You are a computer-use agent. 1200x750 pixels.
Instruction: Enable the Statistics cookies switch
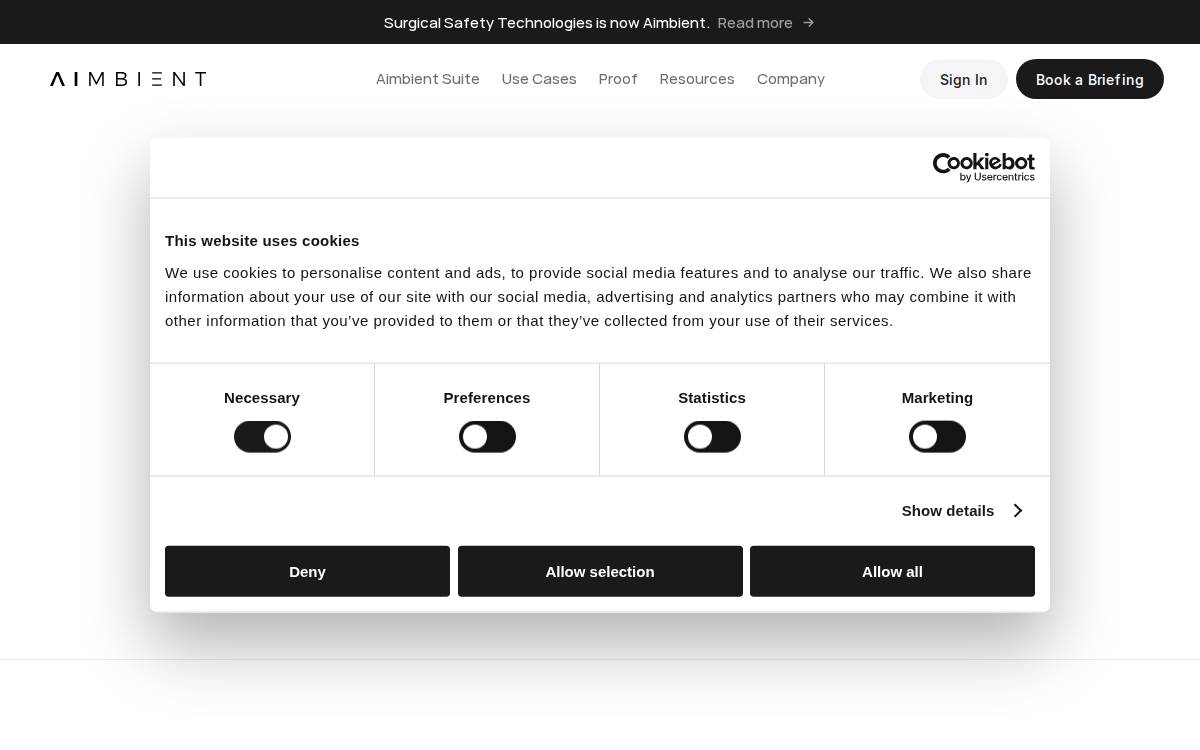(712, 437)
